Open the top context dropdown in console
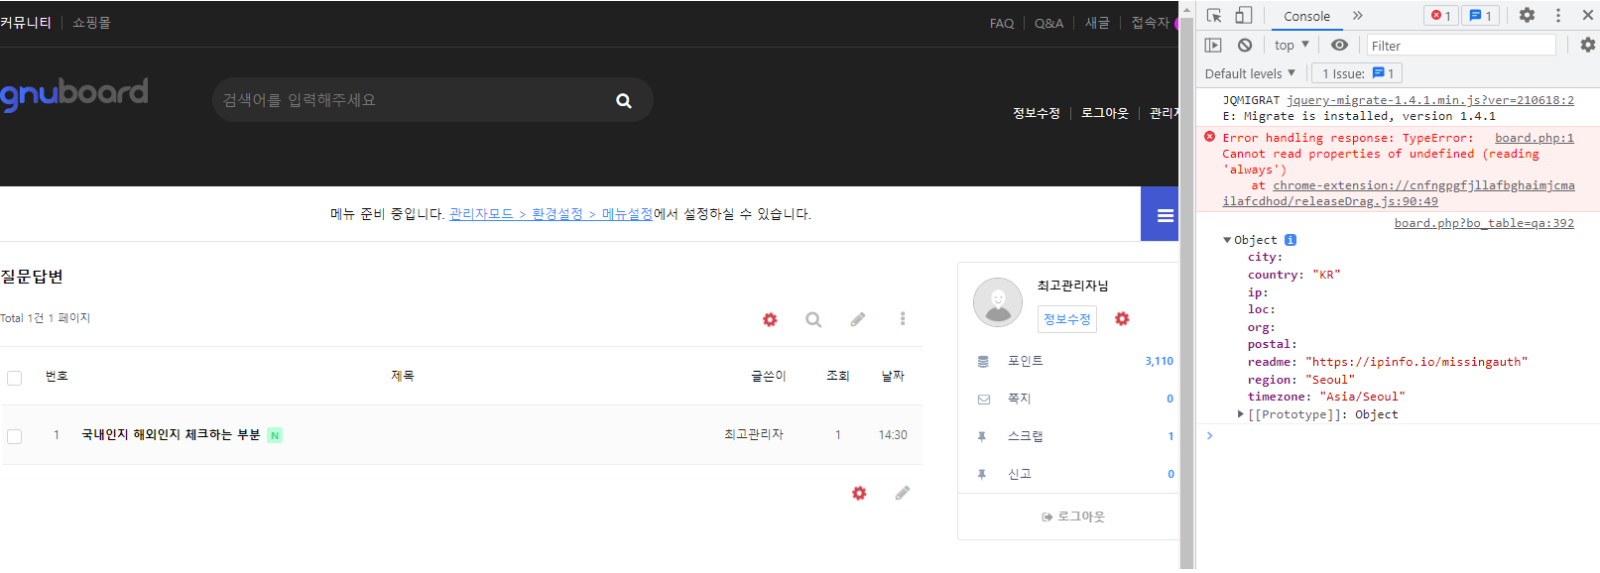The width and height of the screenshot is (1600, 573). (1291, 45)
